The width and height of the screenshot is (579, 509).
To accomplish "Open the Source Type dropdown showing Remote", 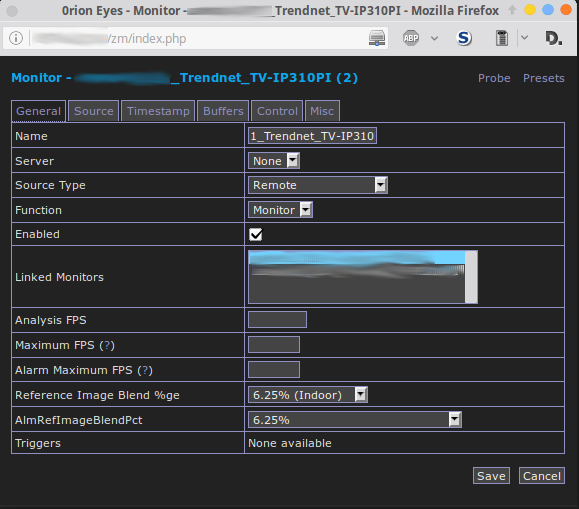I will click(318, 185).
